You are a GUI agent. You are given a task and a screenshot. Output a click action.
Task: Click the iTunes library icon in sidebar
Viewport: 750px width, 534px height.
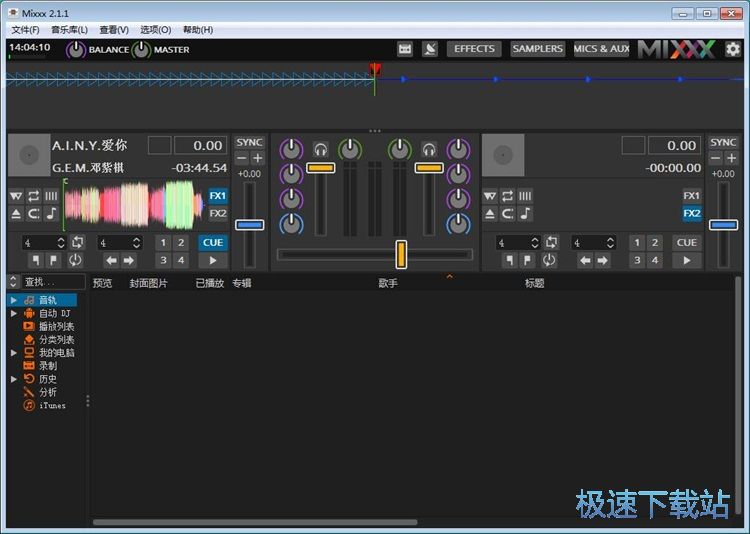(x=29, y=405)
